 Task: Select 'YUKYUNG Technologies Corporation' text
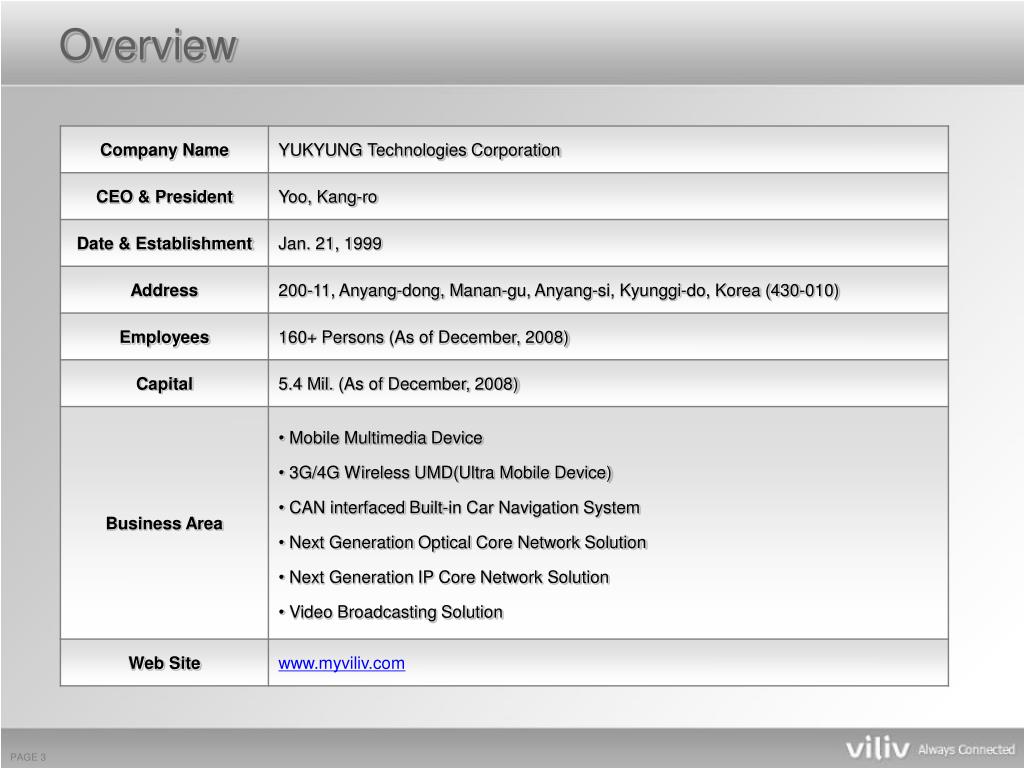click(x=419, y=150)
